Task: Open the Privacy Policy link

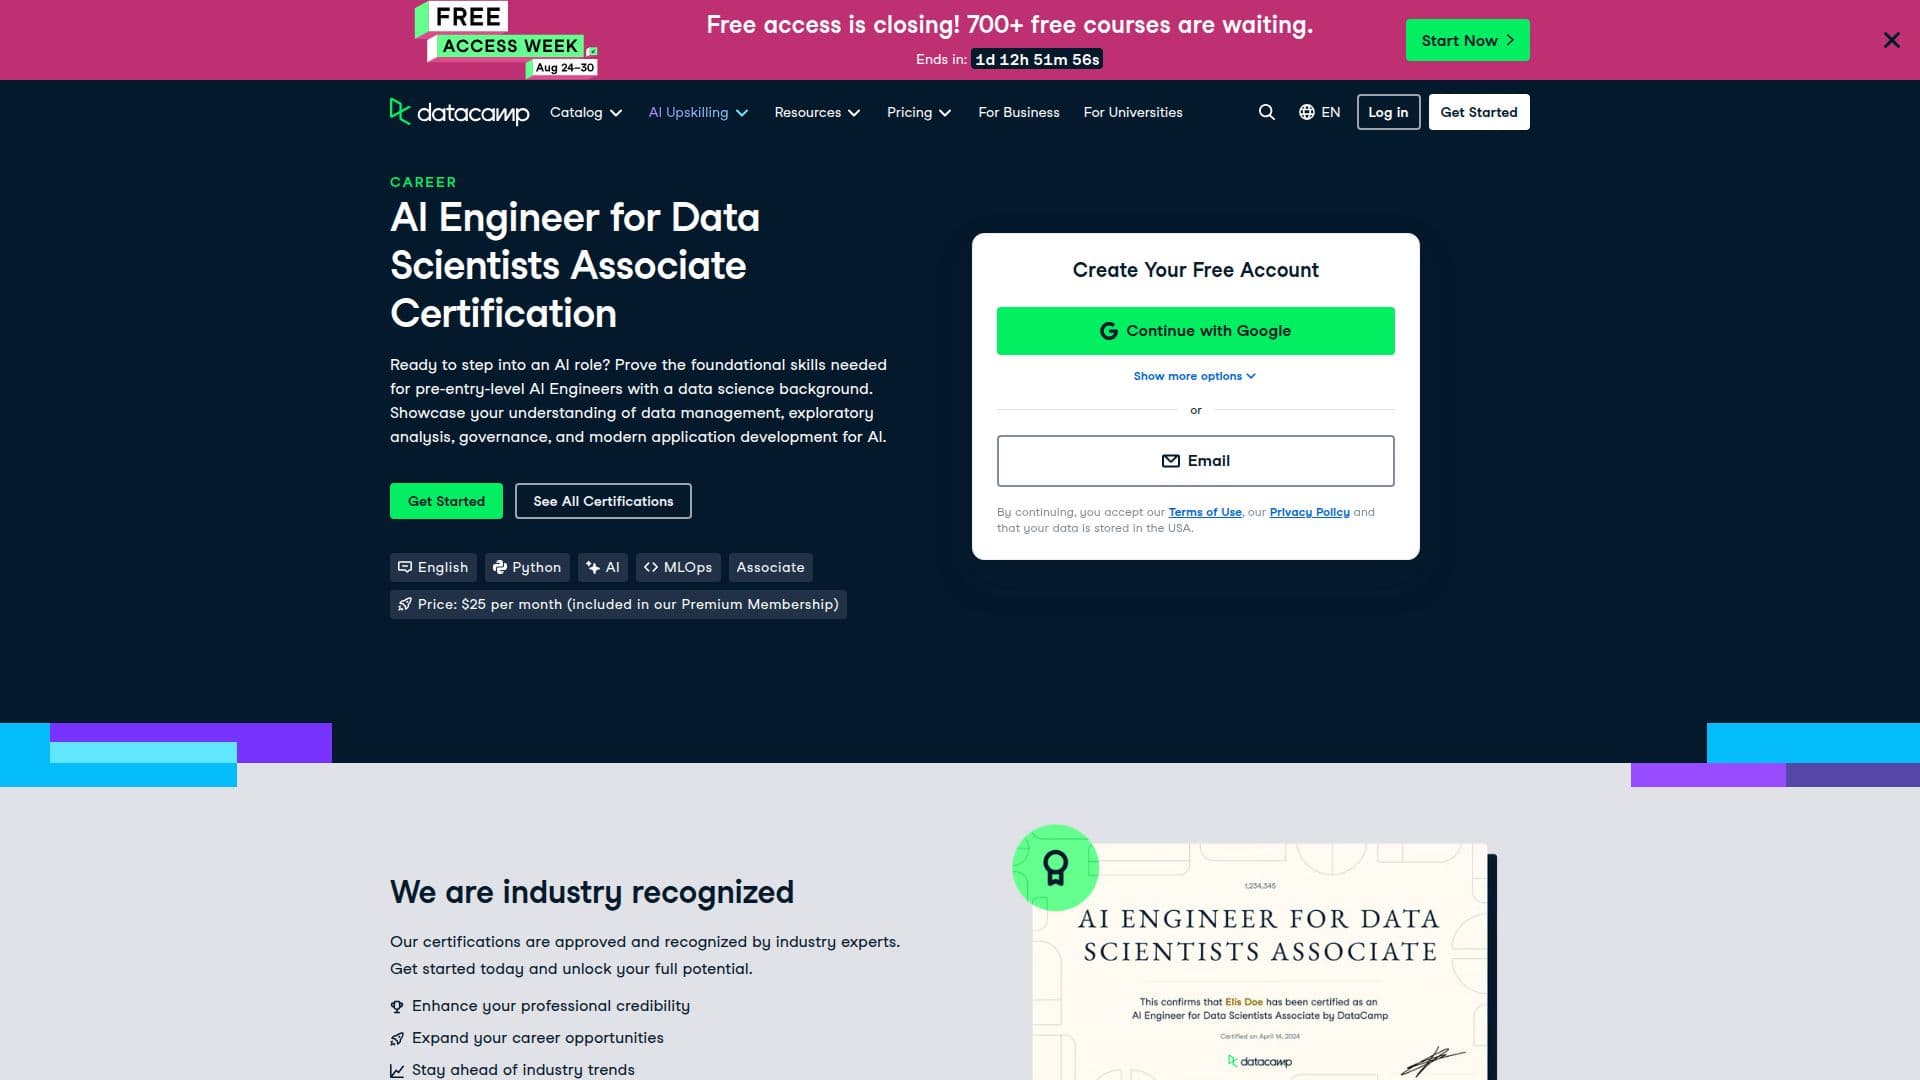Action: pyautogui.click(x=1309, y=512)
